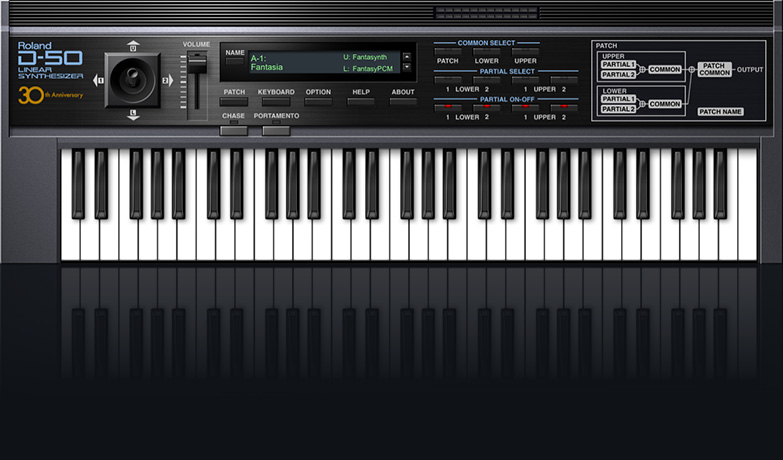Click the joystick up arrow marked U

[x=133, y=45]
